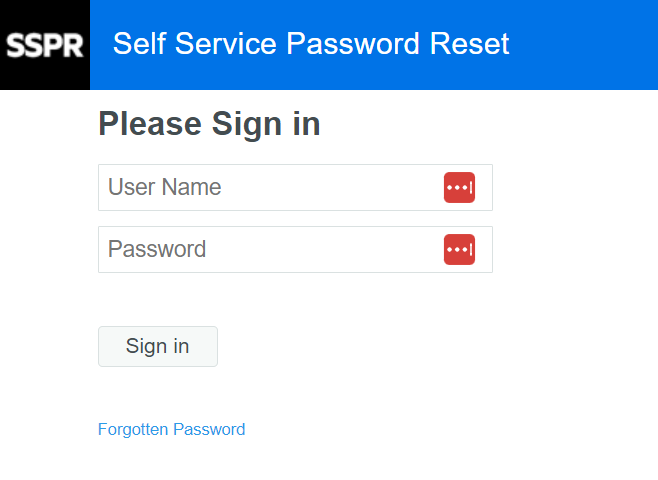Click the password manager icon in Password field
The width and height of the screenshot is (658, 480).
click(460, 250)
